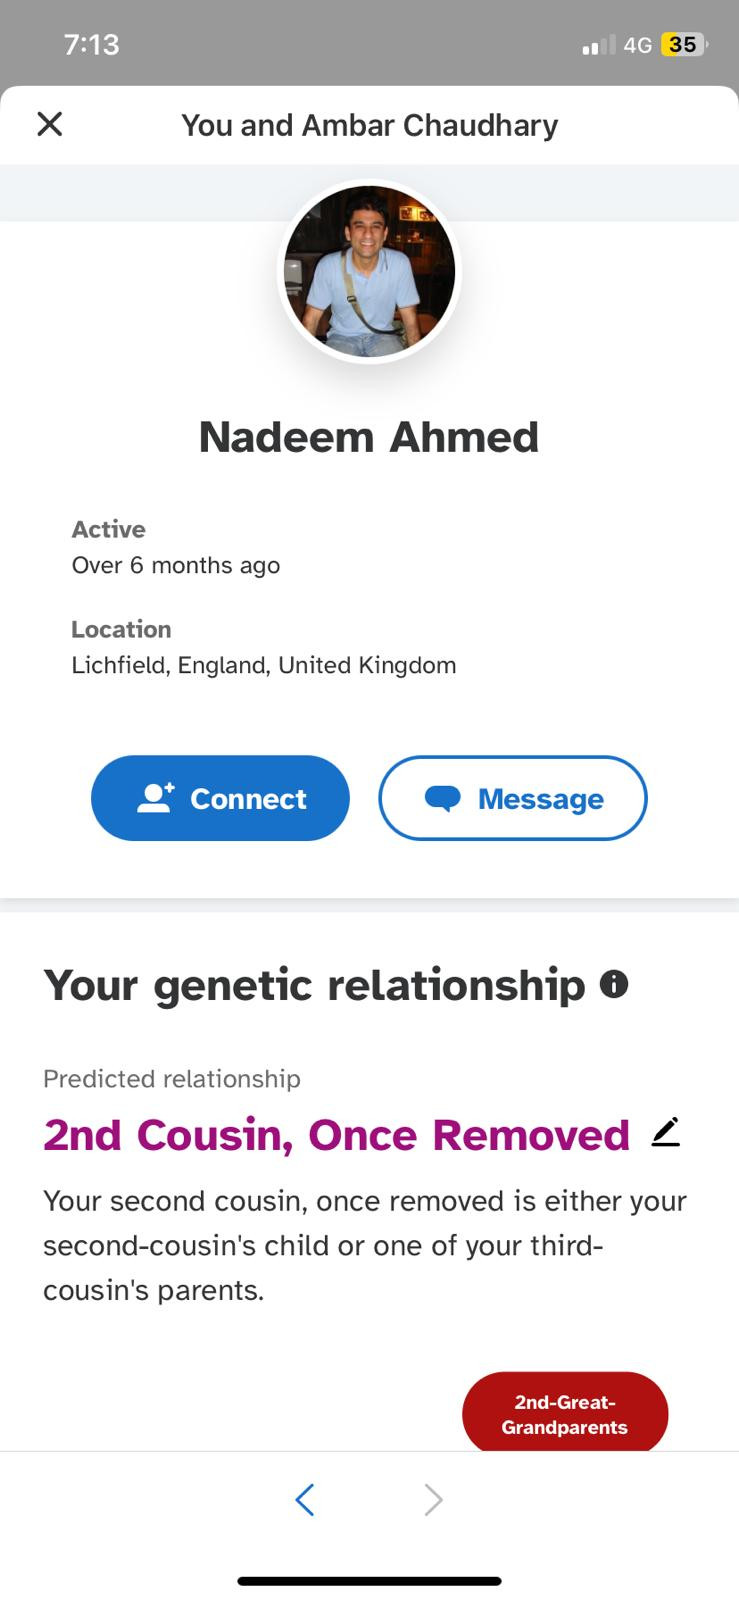Tap the 4G network indicator
Image resolution: width=739 pixels, height=1600 pixels.
tap(637, 45)
